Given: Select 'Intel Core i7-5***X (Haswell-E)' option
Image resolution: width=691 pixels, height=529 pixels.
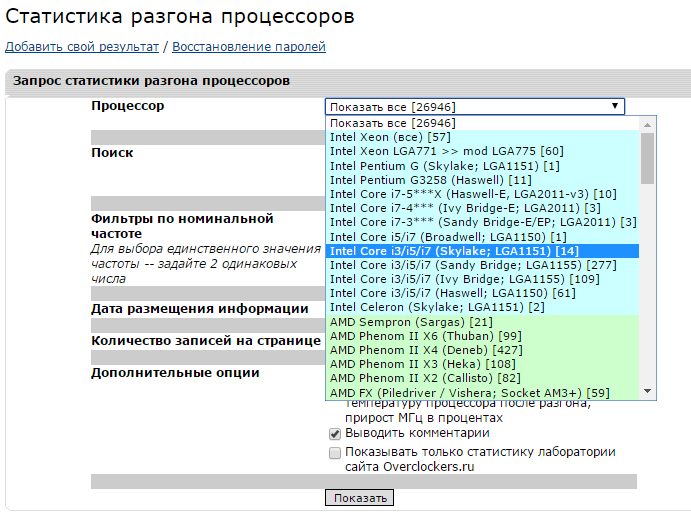Looking at the screenshot, I should click(482, 194).
